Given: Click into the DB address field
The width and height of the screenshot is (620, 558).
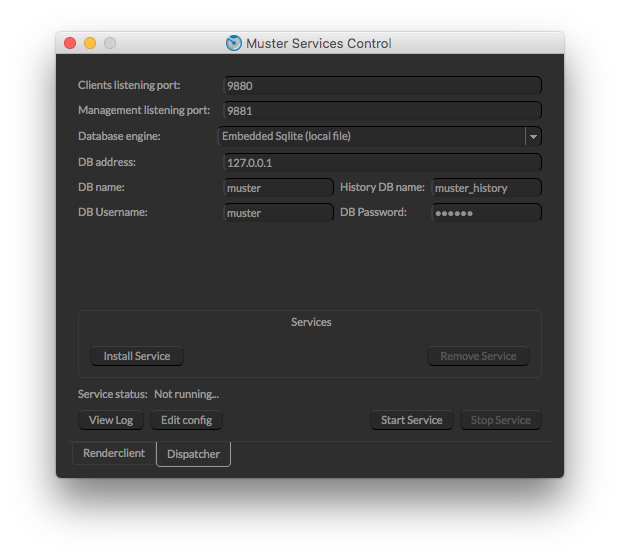Looking at the screenshot, I should (382, 162).
